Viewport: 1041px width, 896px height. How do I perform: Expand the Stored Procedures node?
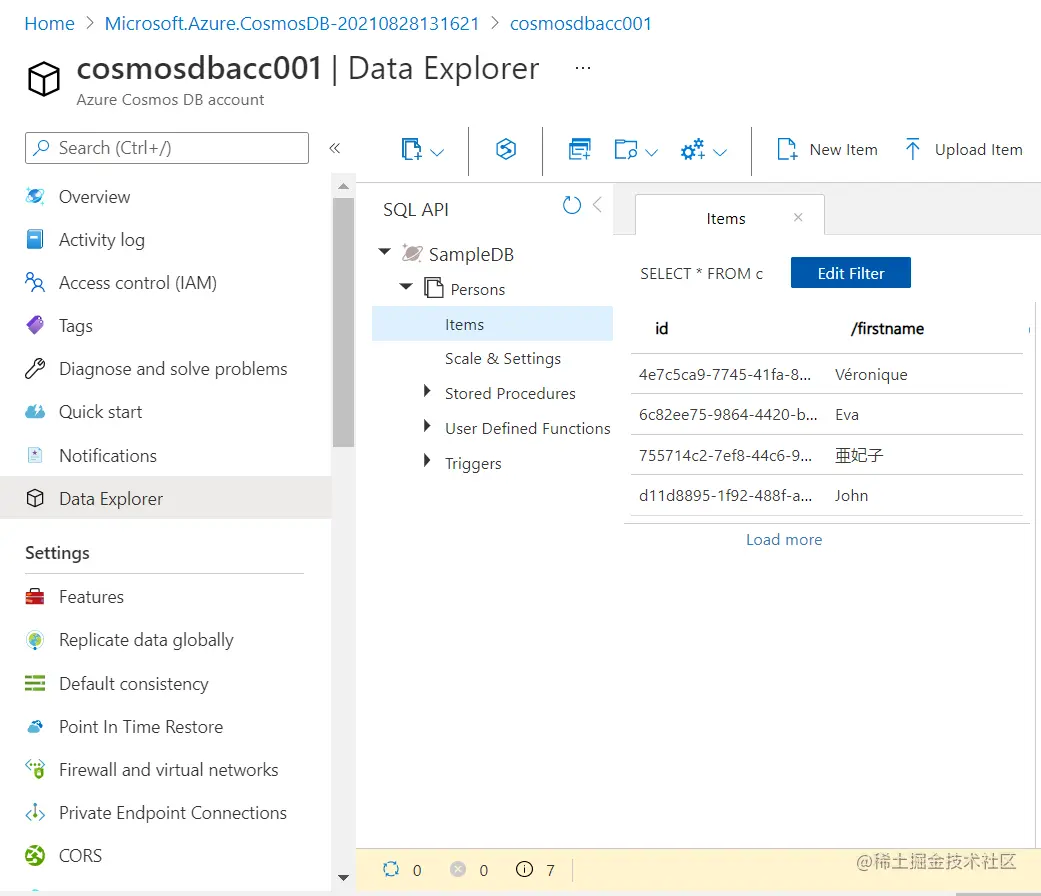pos(427,393)
